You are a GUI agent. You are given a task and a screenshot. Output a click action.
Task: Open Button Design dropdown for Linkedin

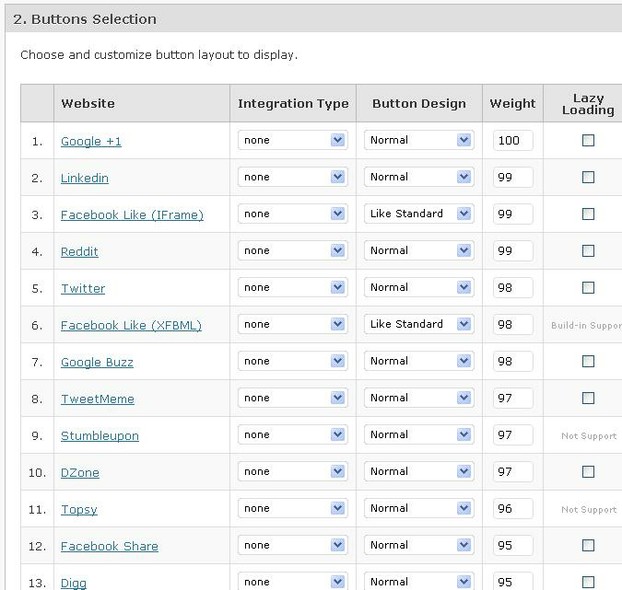pos(419,177)
